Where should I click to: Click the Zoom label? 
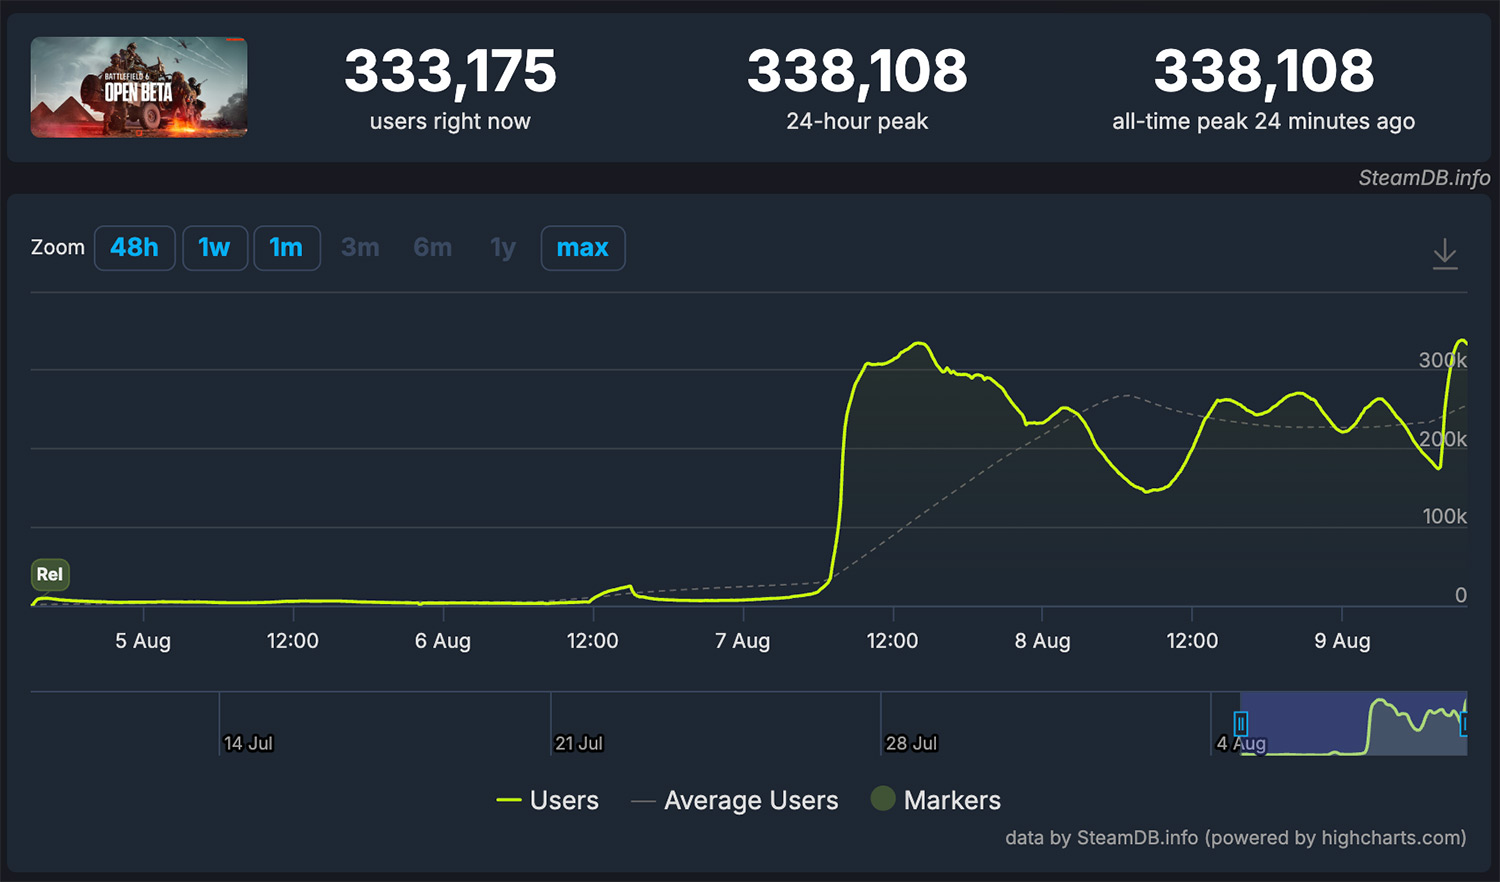click(58, 248)
